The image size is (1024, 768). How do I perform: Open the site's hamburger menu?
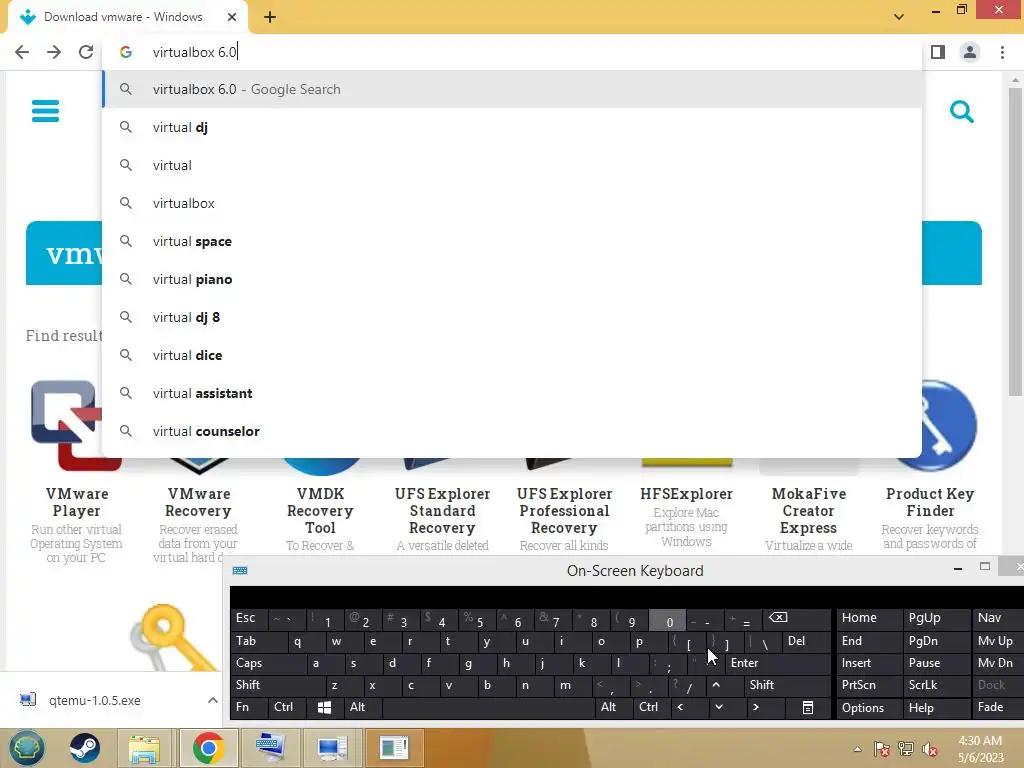pos(46,111)
